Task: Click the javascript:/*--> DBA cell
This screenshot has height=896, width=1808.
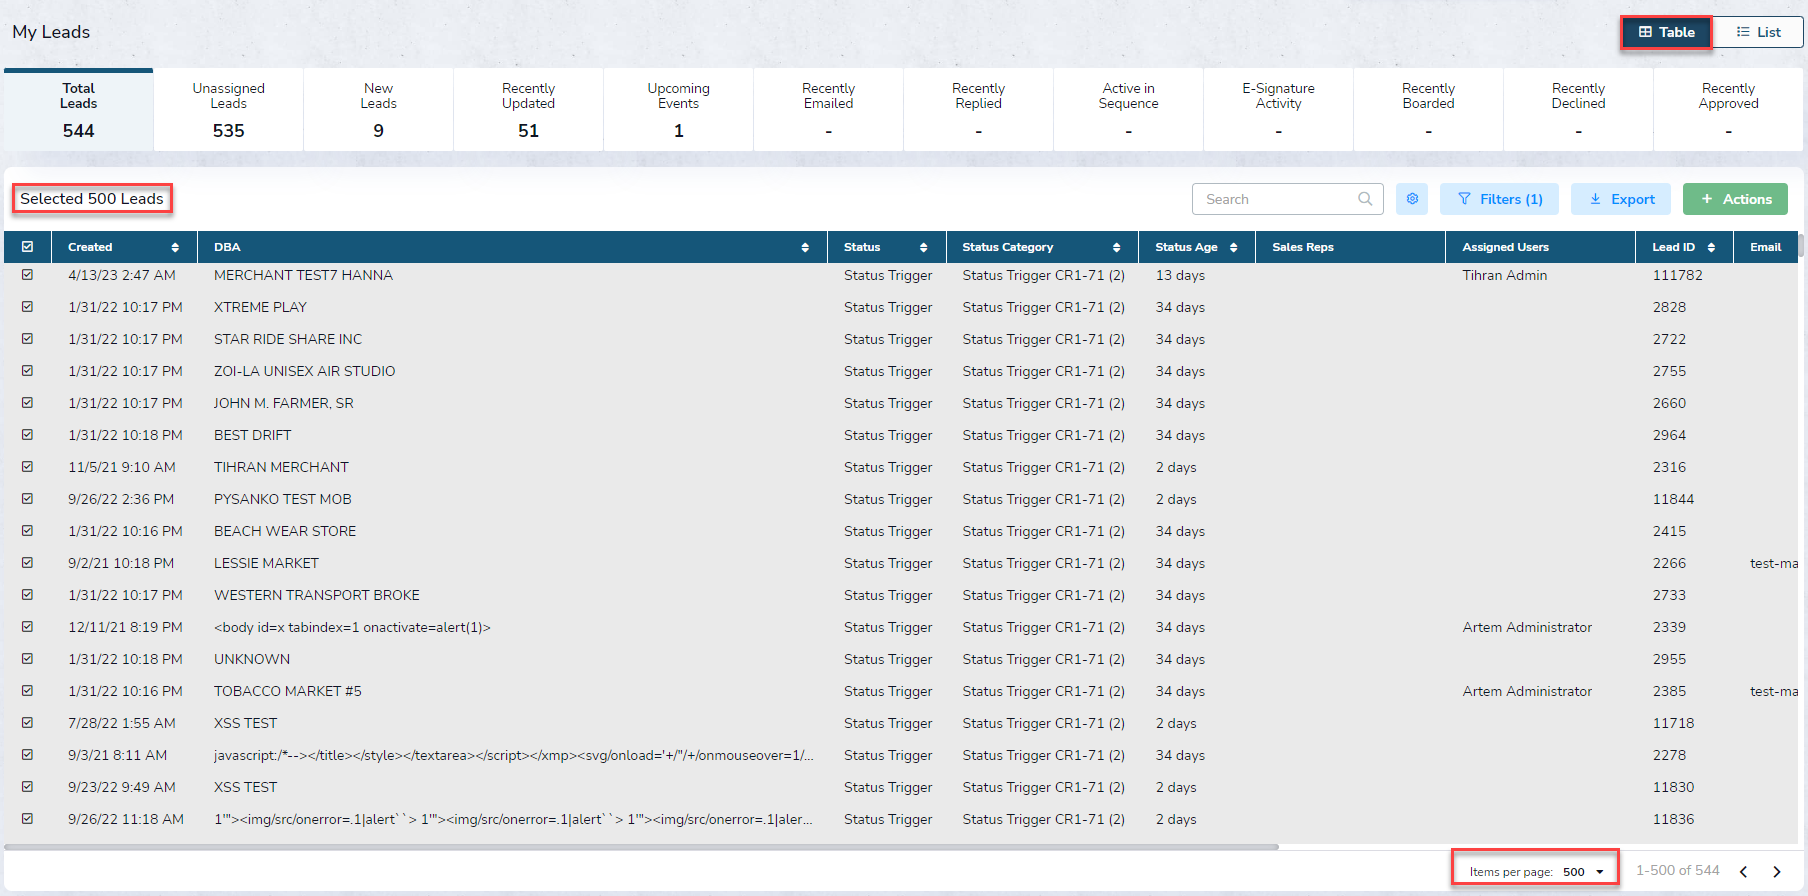Action: [x=513, y=755]
